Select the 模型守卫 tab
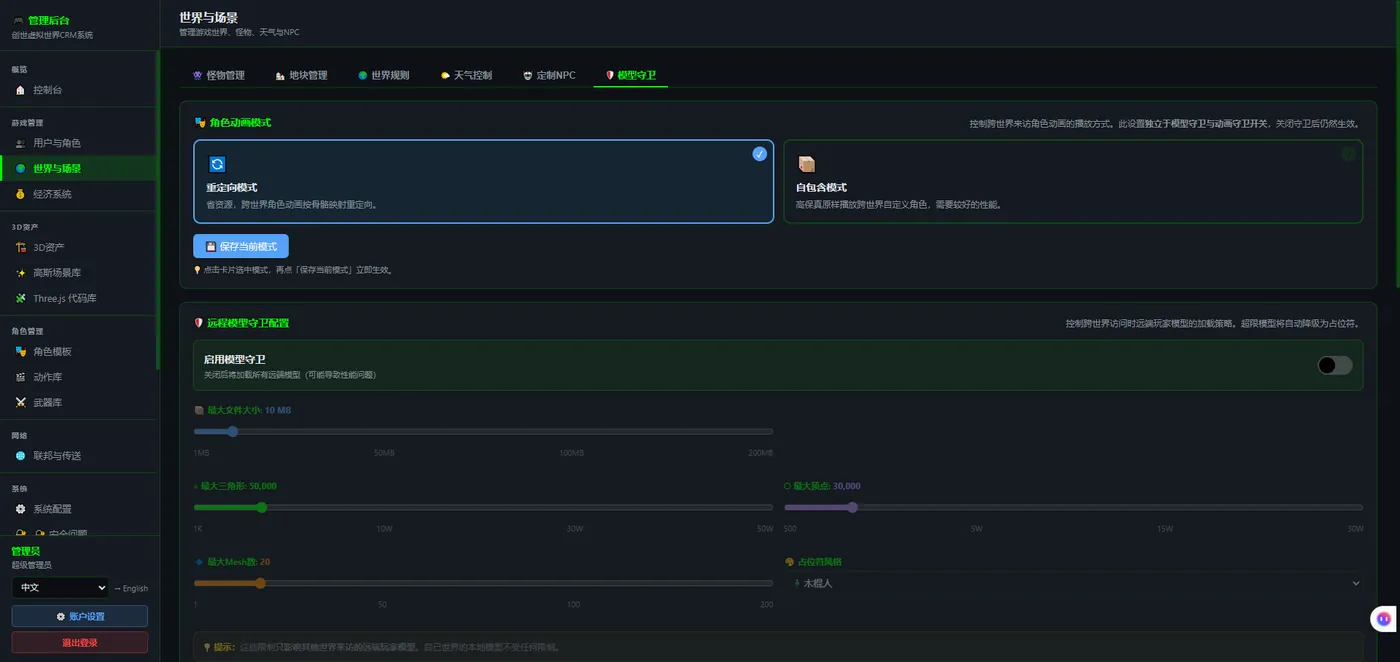The width and height of the screenshot is (1400, 662). coord(631,76)
